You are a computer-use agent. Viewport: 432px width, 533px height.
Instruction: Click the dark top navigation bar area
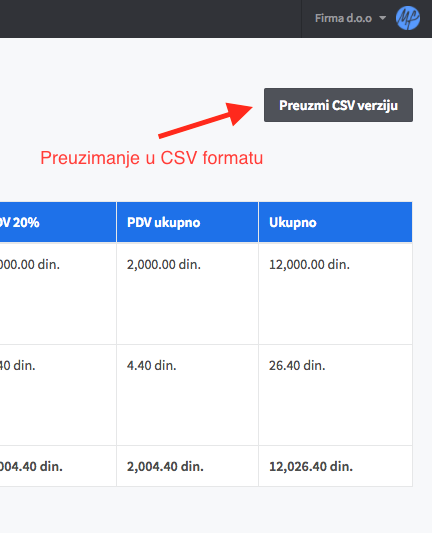point(150,19)
